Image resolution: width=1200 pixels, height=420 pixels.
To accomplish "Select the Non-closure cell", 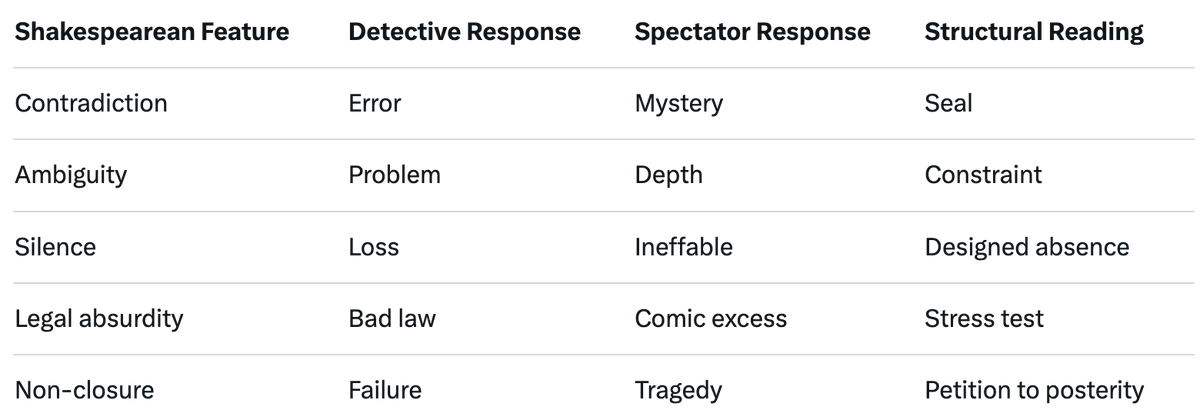I will point(84,390).
